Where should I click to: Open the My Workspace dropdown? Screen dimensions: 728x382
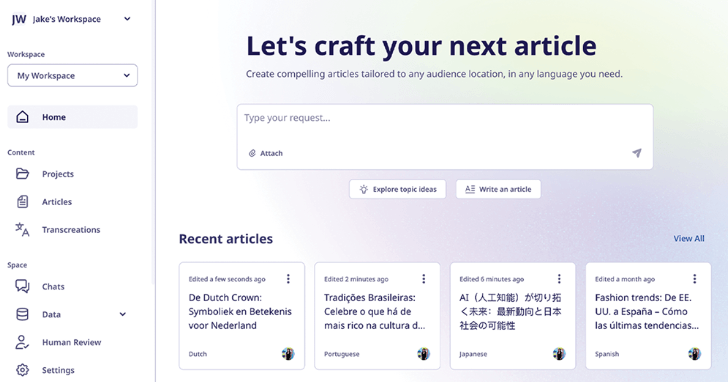tap(72, 75)
